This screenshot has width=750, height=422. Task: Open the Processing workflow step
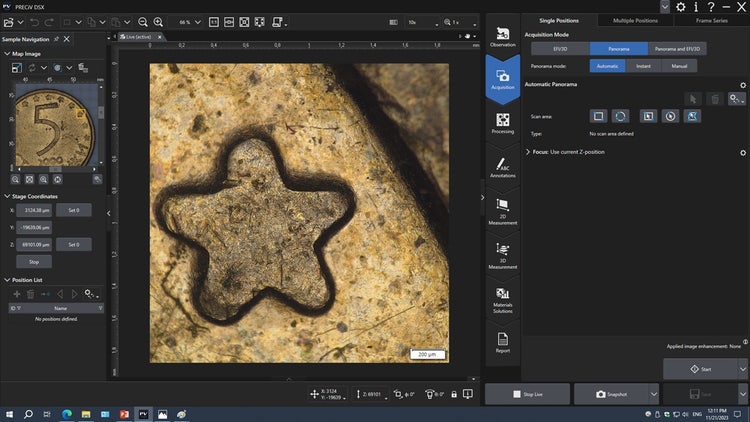tap(502, 123)
